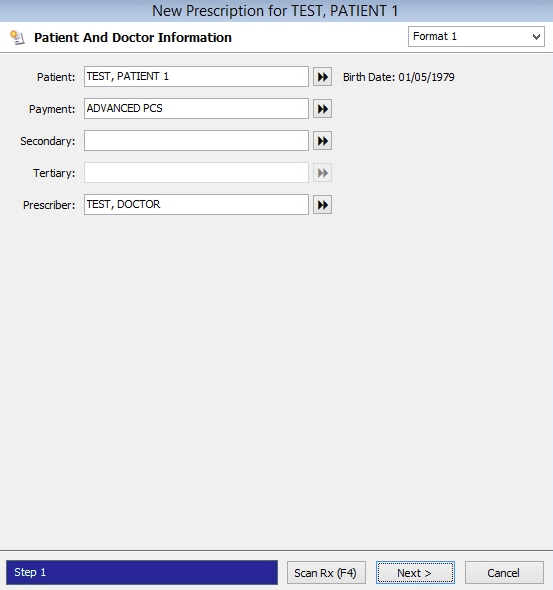
Task: Click the Prescriber: field label
Action: click(x=49, y=205)
